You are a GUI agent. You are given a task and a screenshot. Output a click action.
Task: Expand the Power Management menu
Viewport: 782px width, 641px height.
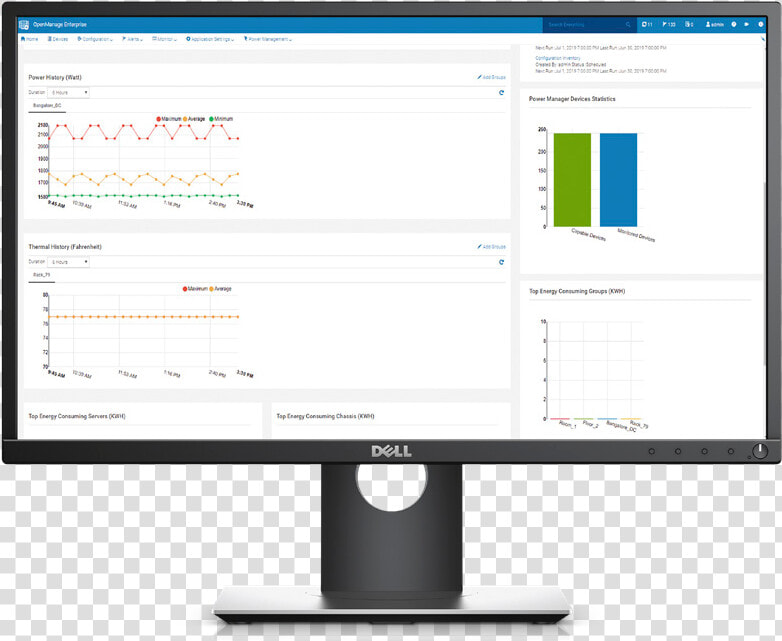pyautogui.click(x=268, y=39)
